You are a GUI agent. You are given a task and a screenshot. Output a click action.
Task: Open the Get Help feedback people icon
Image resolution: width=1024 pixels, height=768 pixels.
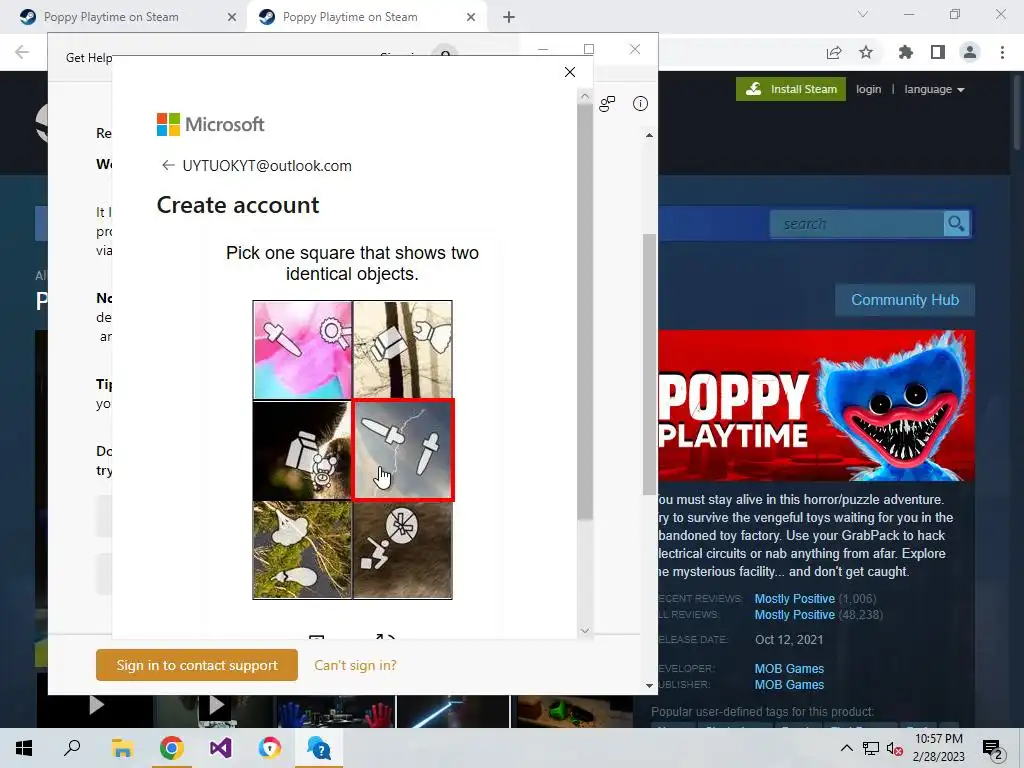(x=607, y=104)
